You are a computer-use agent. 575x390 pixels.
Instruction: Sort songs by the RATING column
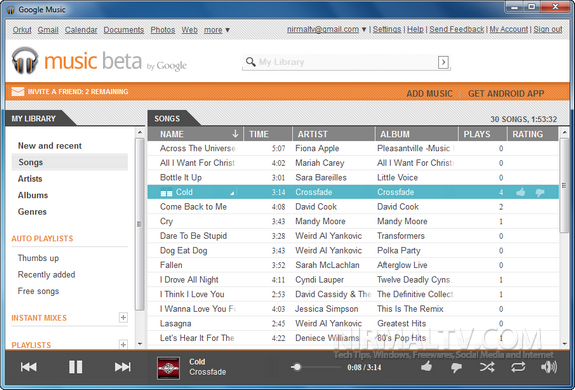point(533,134)
